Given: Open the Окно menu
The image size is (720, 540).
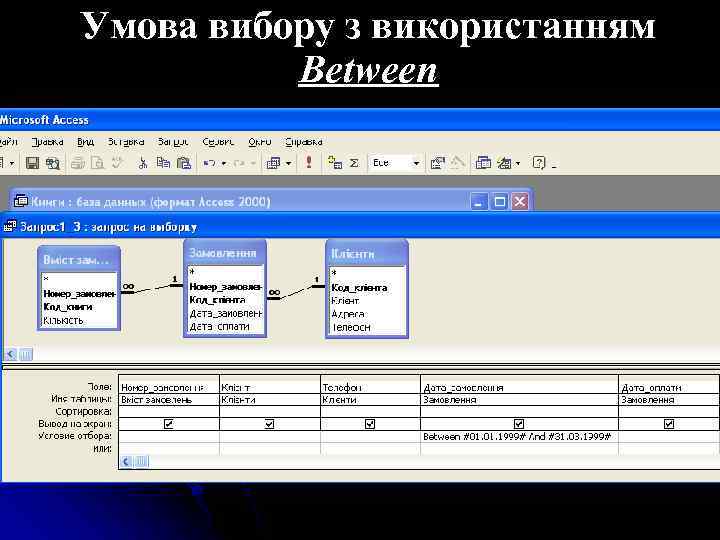Looking at the screenshot, I should click(x=260, y=142).
